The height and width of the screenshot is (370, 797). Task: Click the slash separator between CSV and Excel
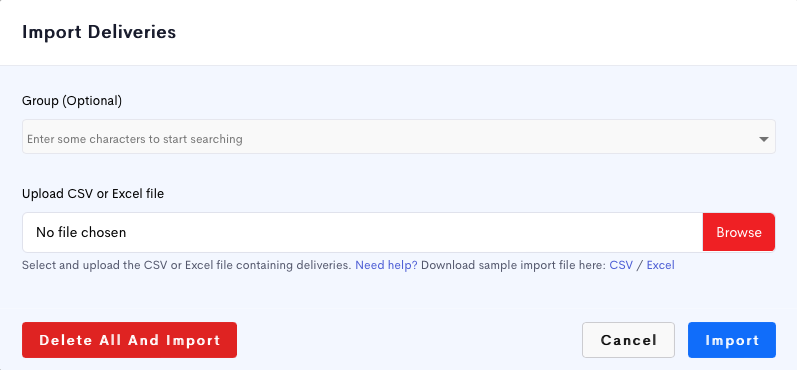pyautogui.click(x=639, y=265)
